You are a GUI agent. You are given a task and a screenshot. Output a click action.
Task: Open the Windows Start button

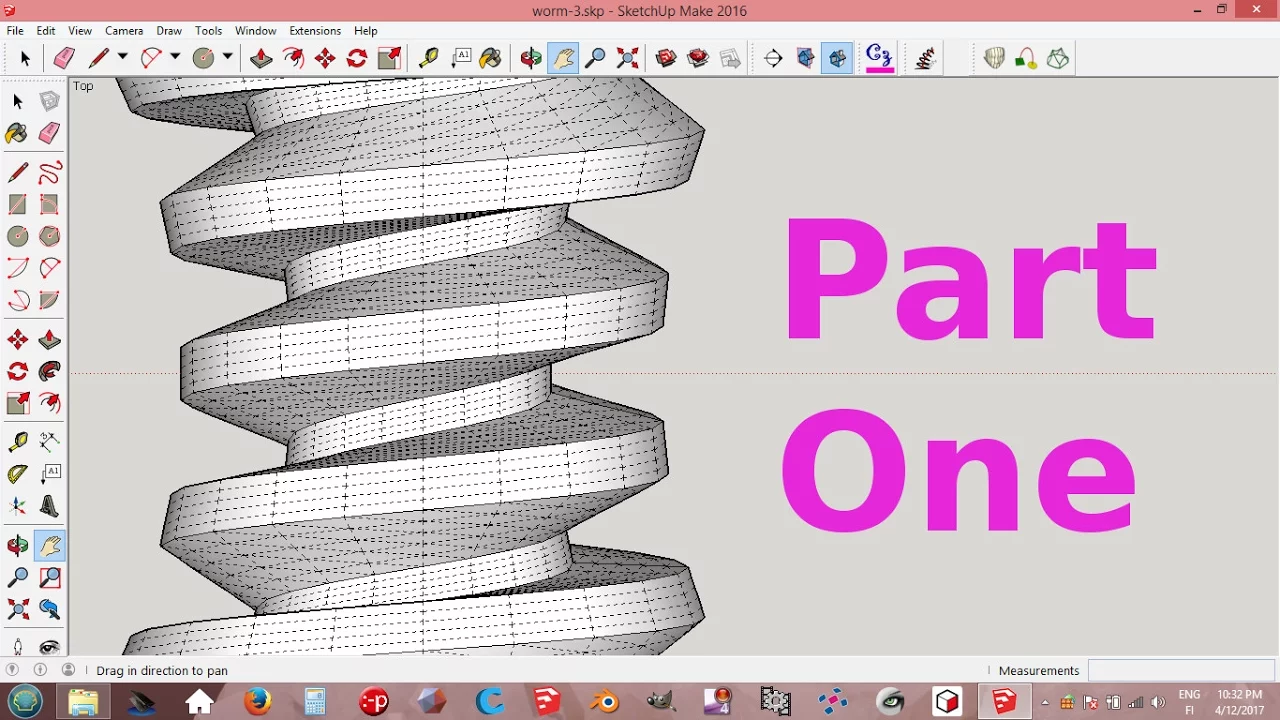pyautogui.click(x=25, y=702)
